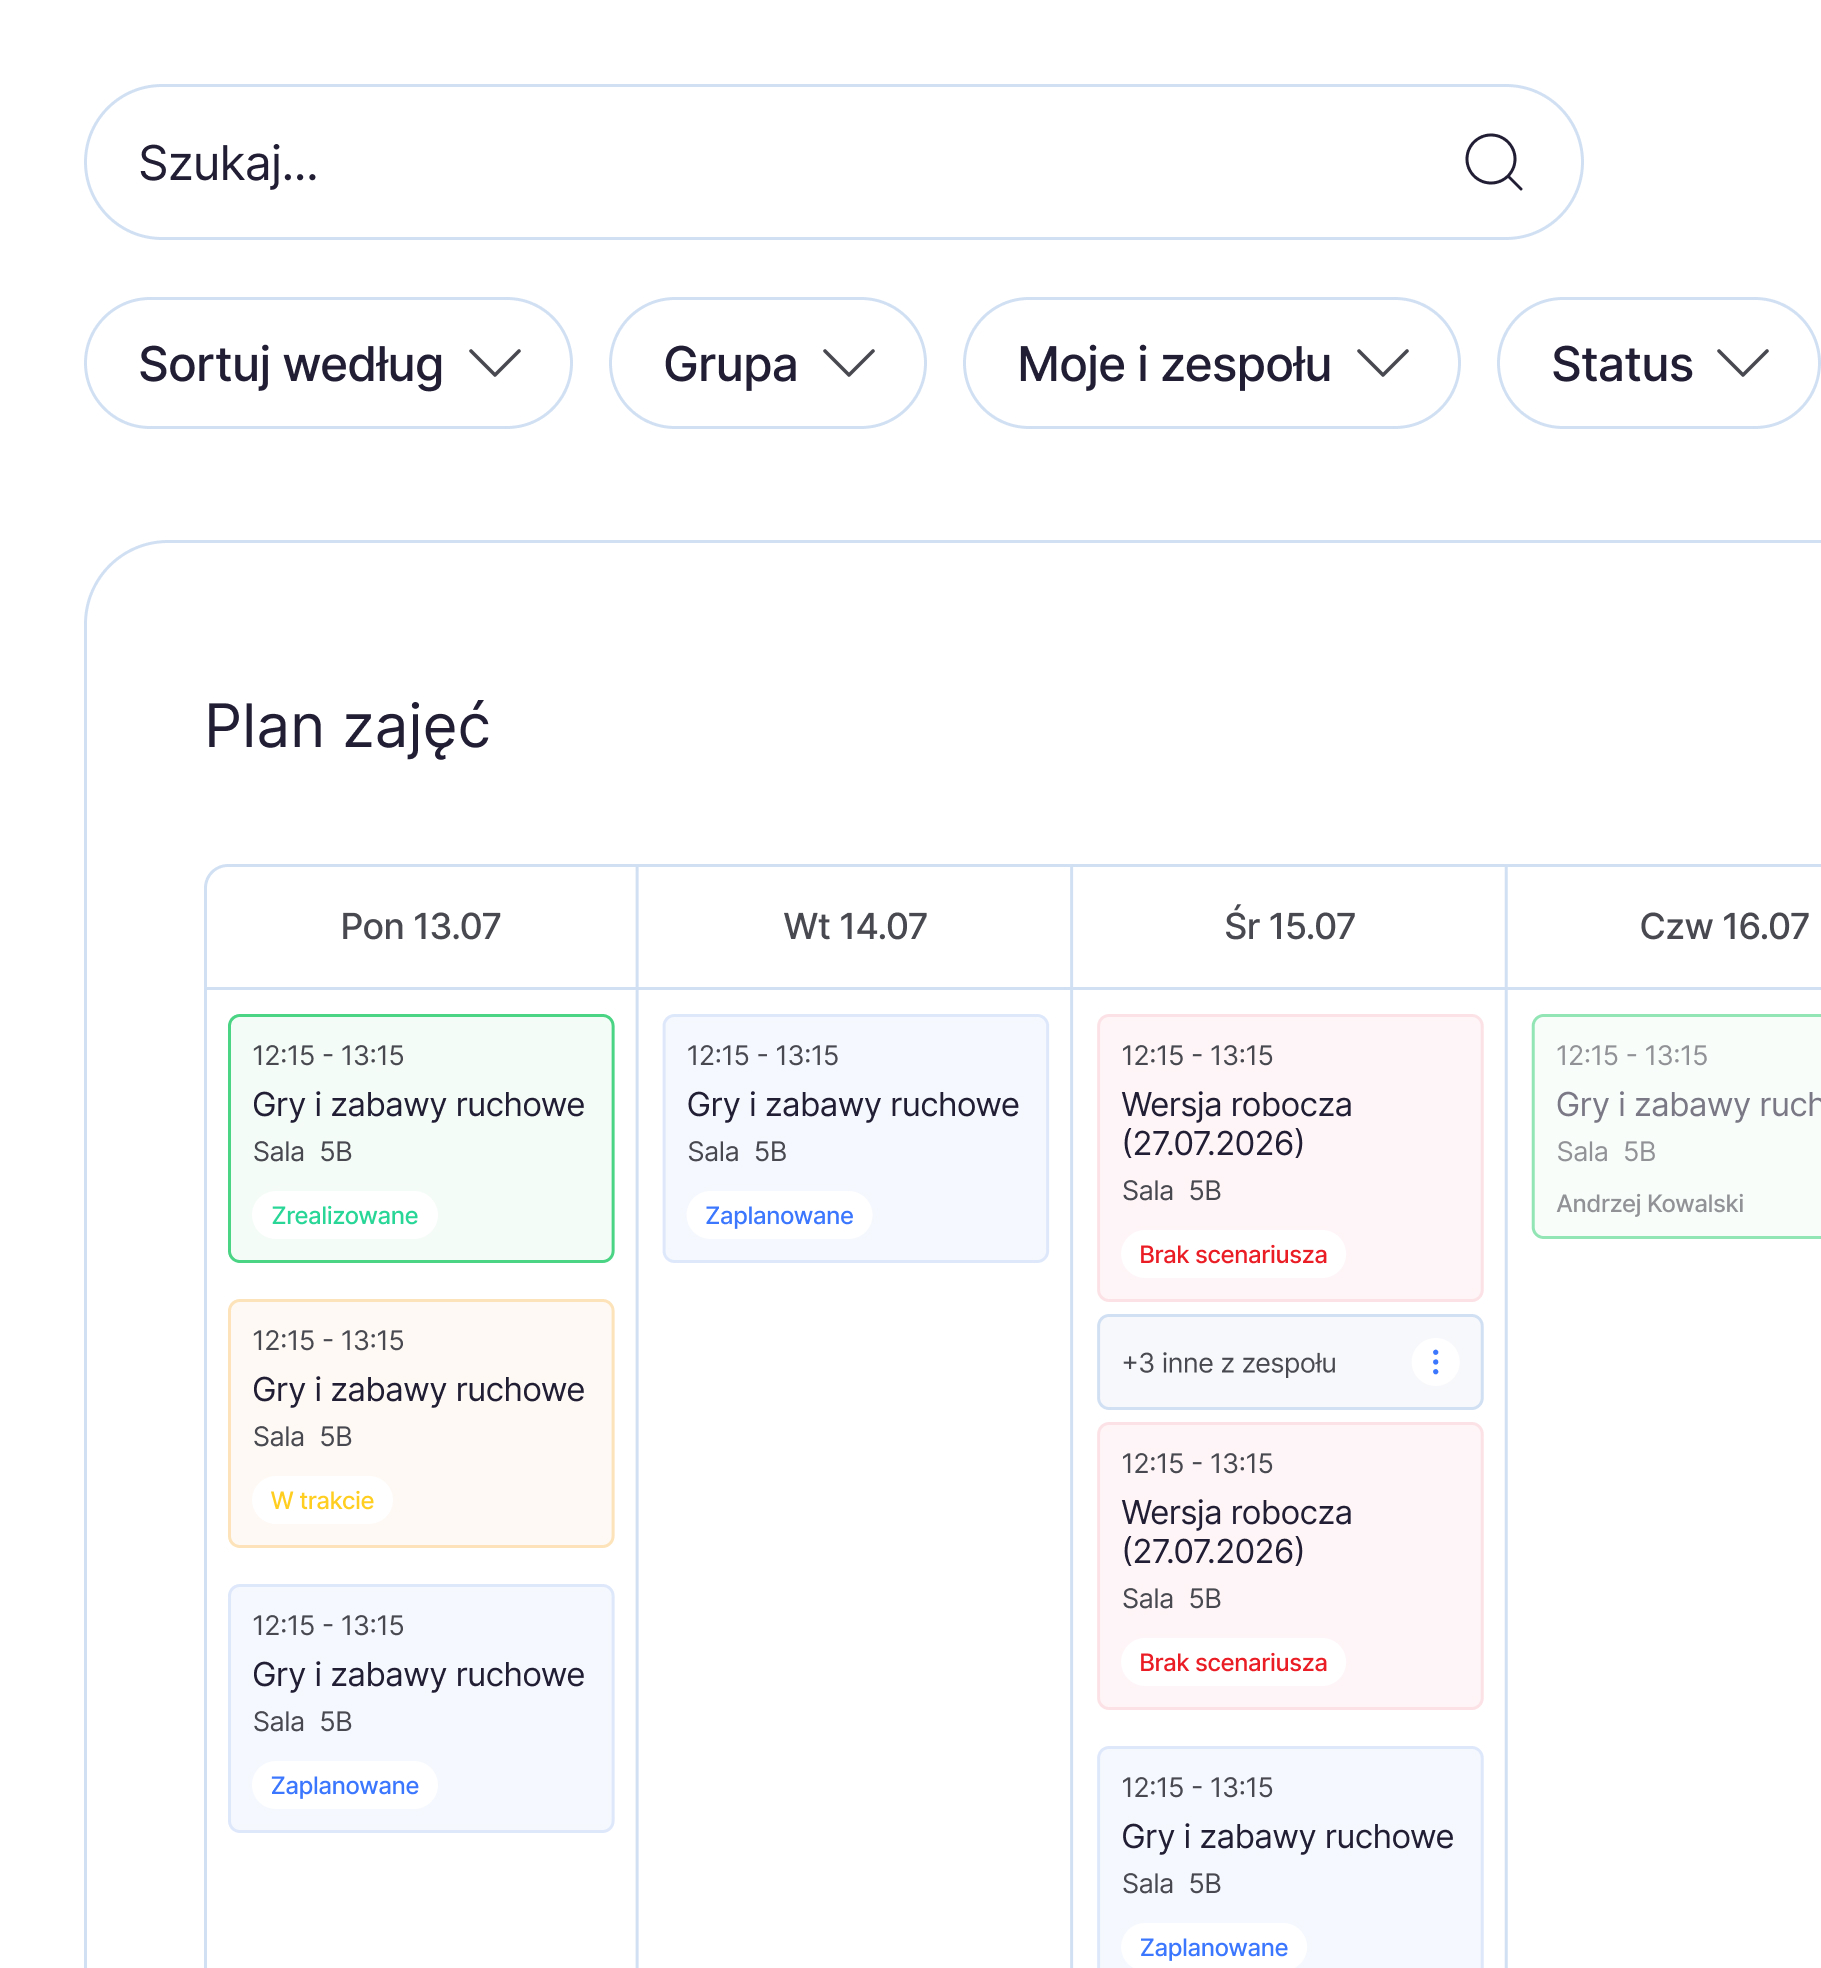Expand the Status filter dropdown
This screenshot has height=1968, width=1821.
click(x=1658, y=363)
